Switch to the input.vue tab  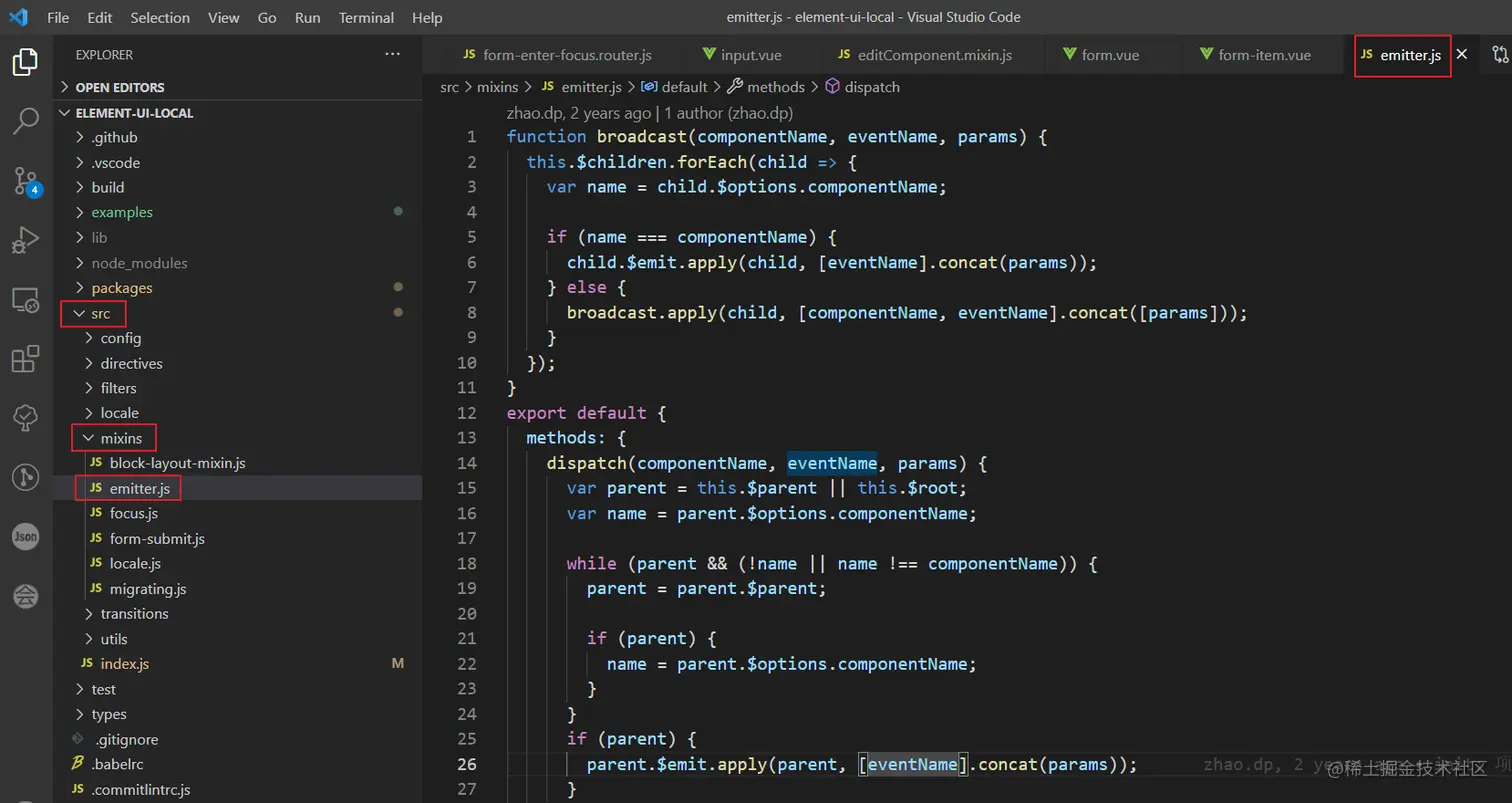742,55
